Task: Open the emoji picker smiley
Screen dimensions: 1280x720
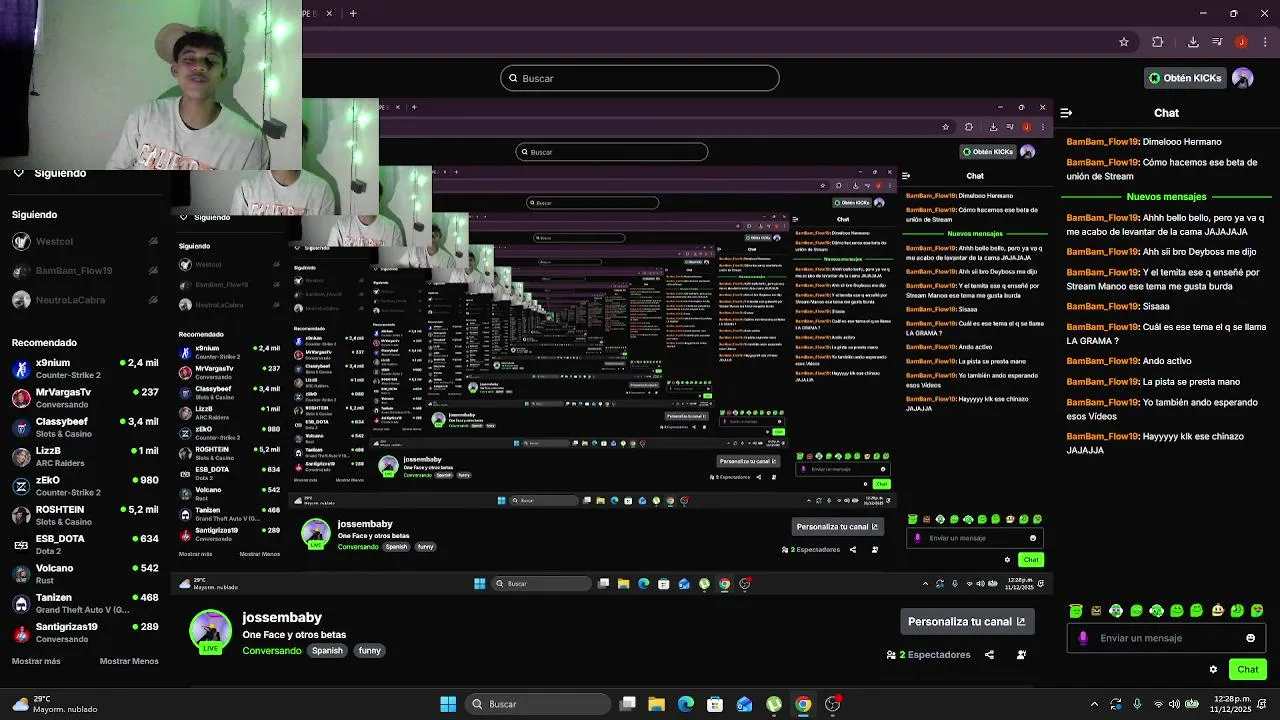Action: pyautogui.click(x=1250, y=638)
